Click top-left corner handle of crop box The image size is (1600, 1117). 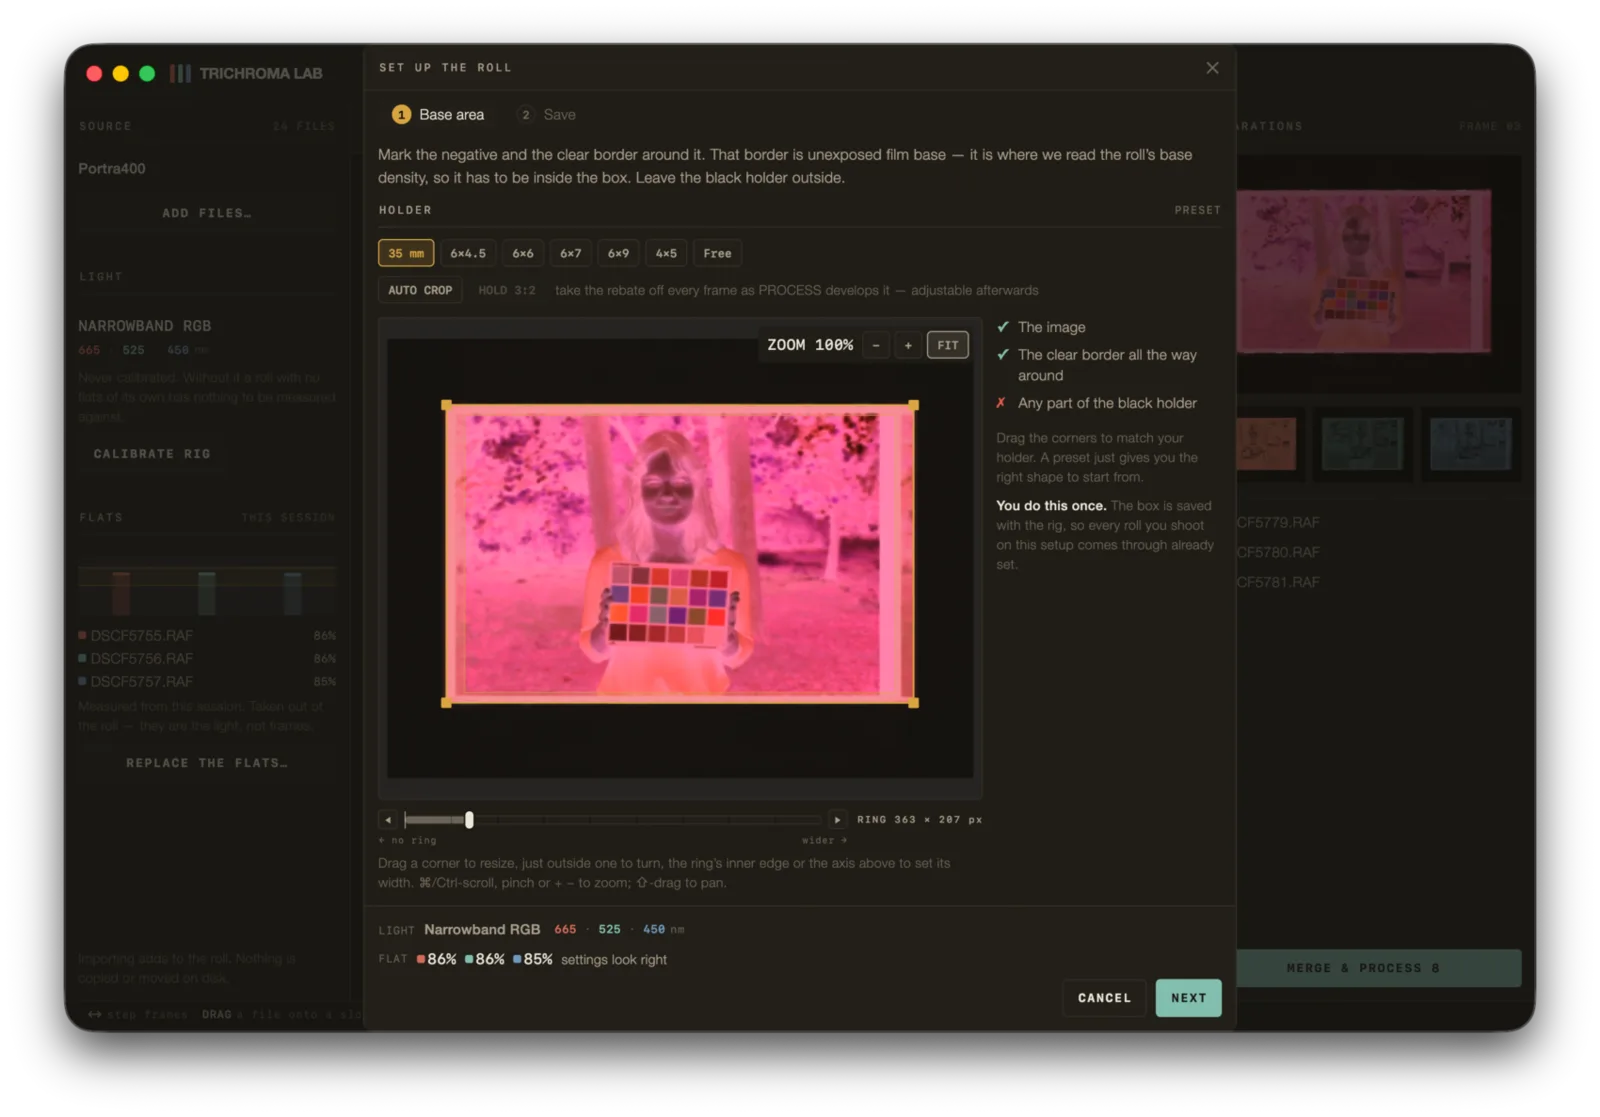446,405
